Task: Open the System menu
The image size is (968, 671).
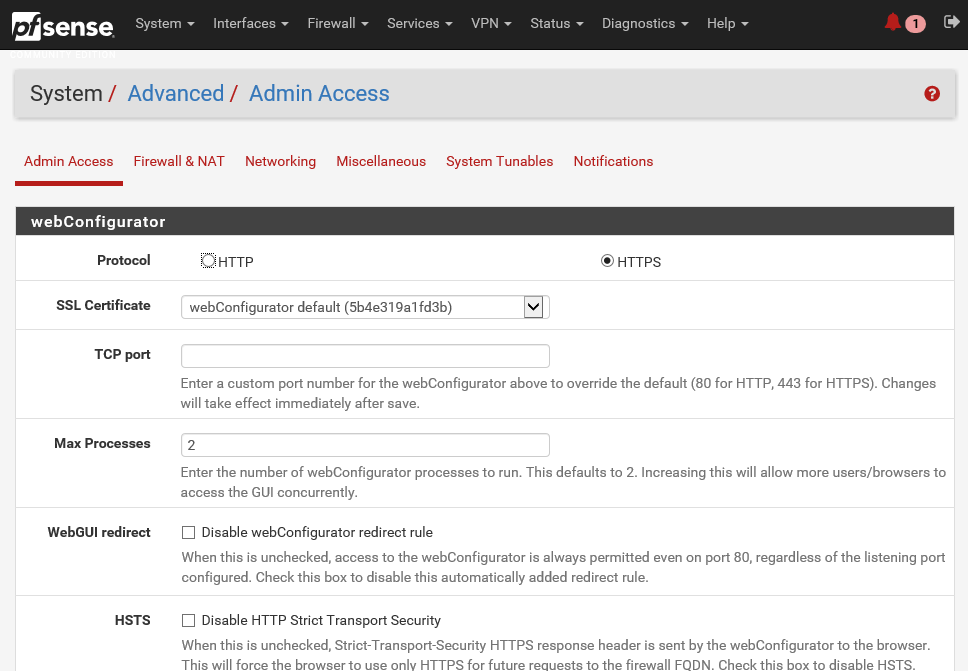Action: (165, 22)
